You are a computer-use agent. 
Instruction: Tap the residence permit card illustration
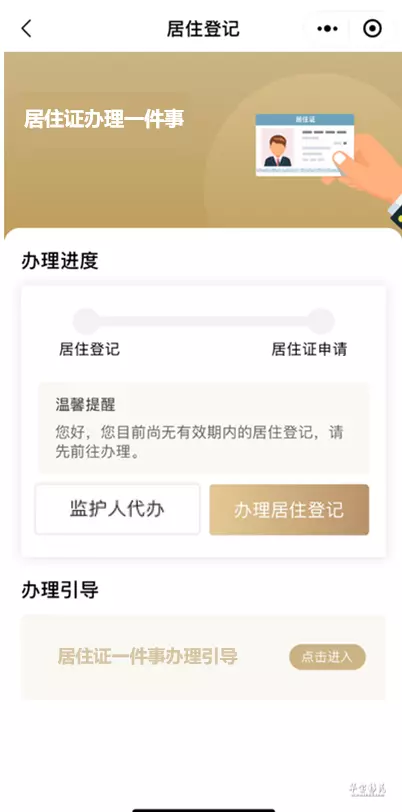pos(305,144)
